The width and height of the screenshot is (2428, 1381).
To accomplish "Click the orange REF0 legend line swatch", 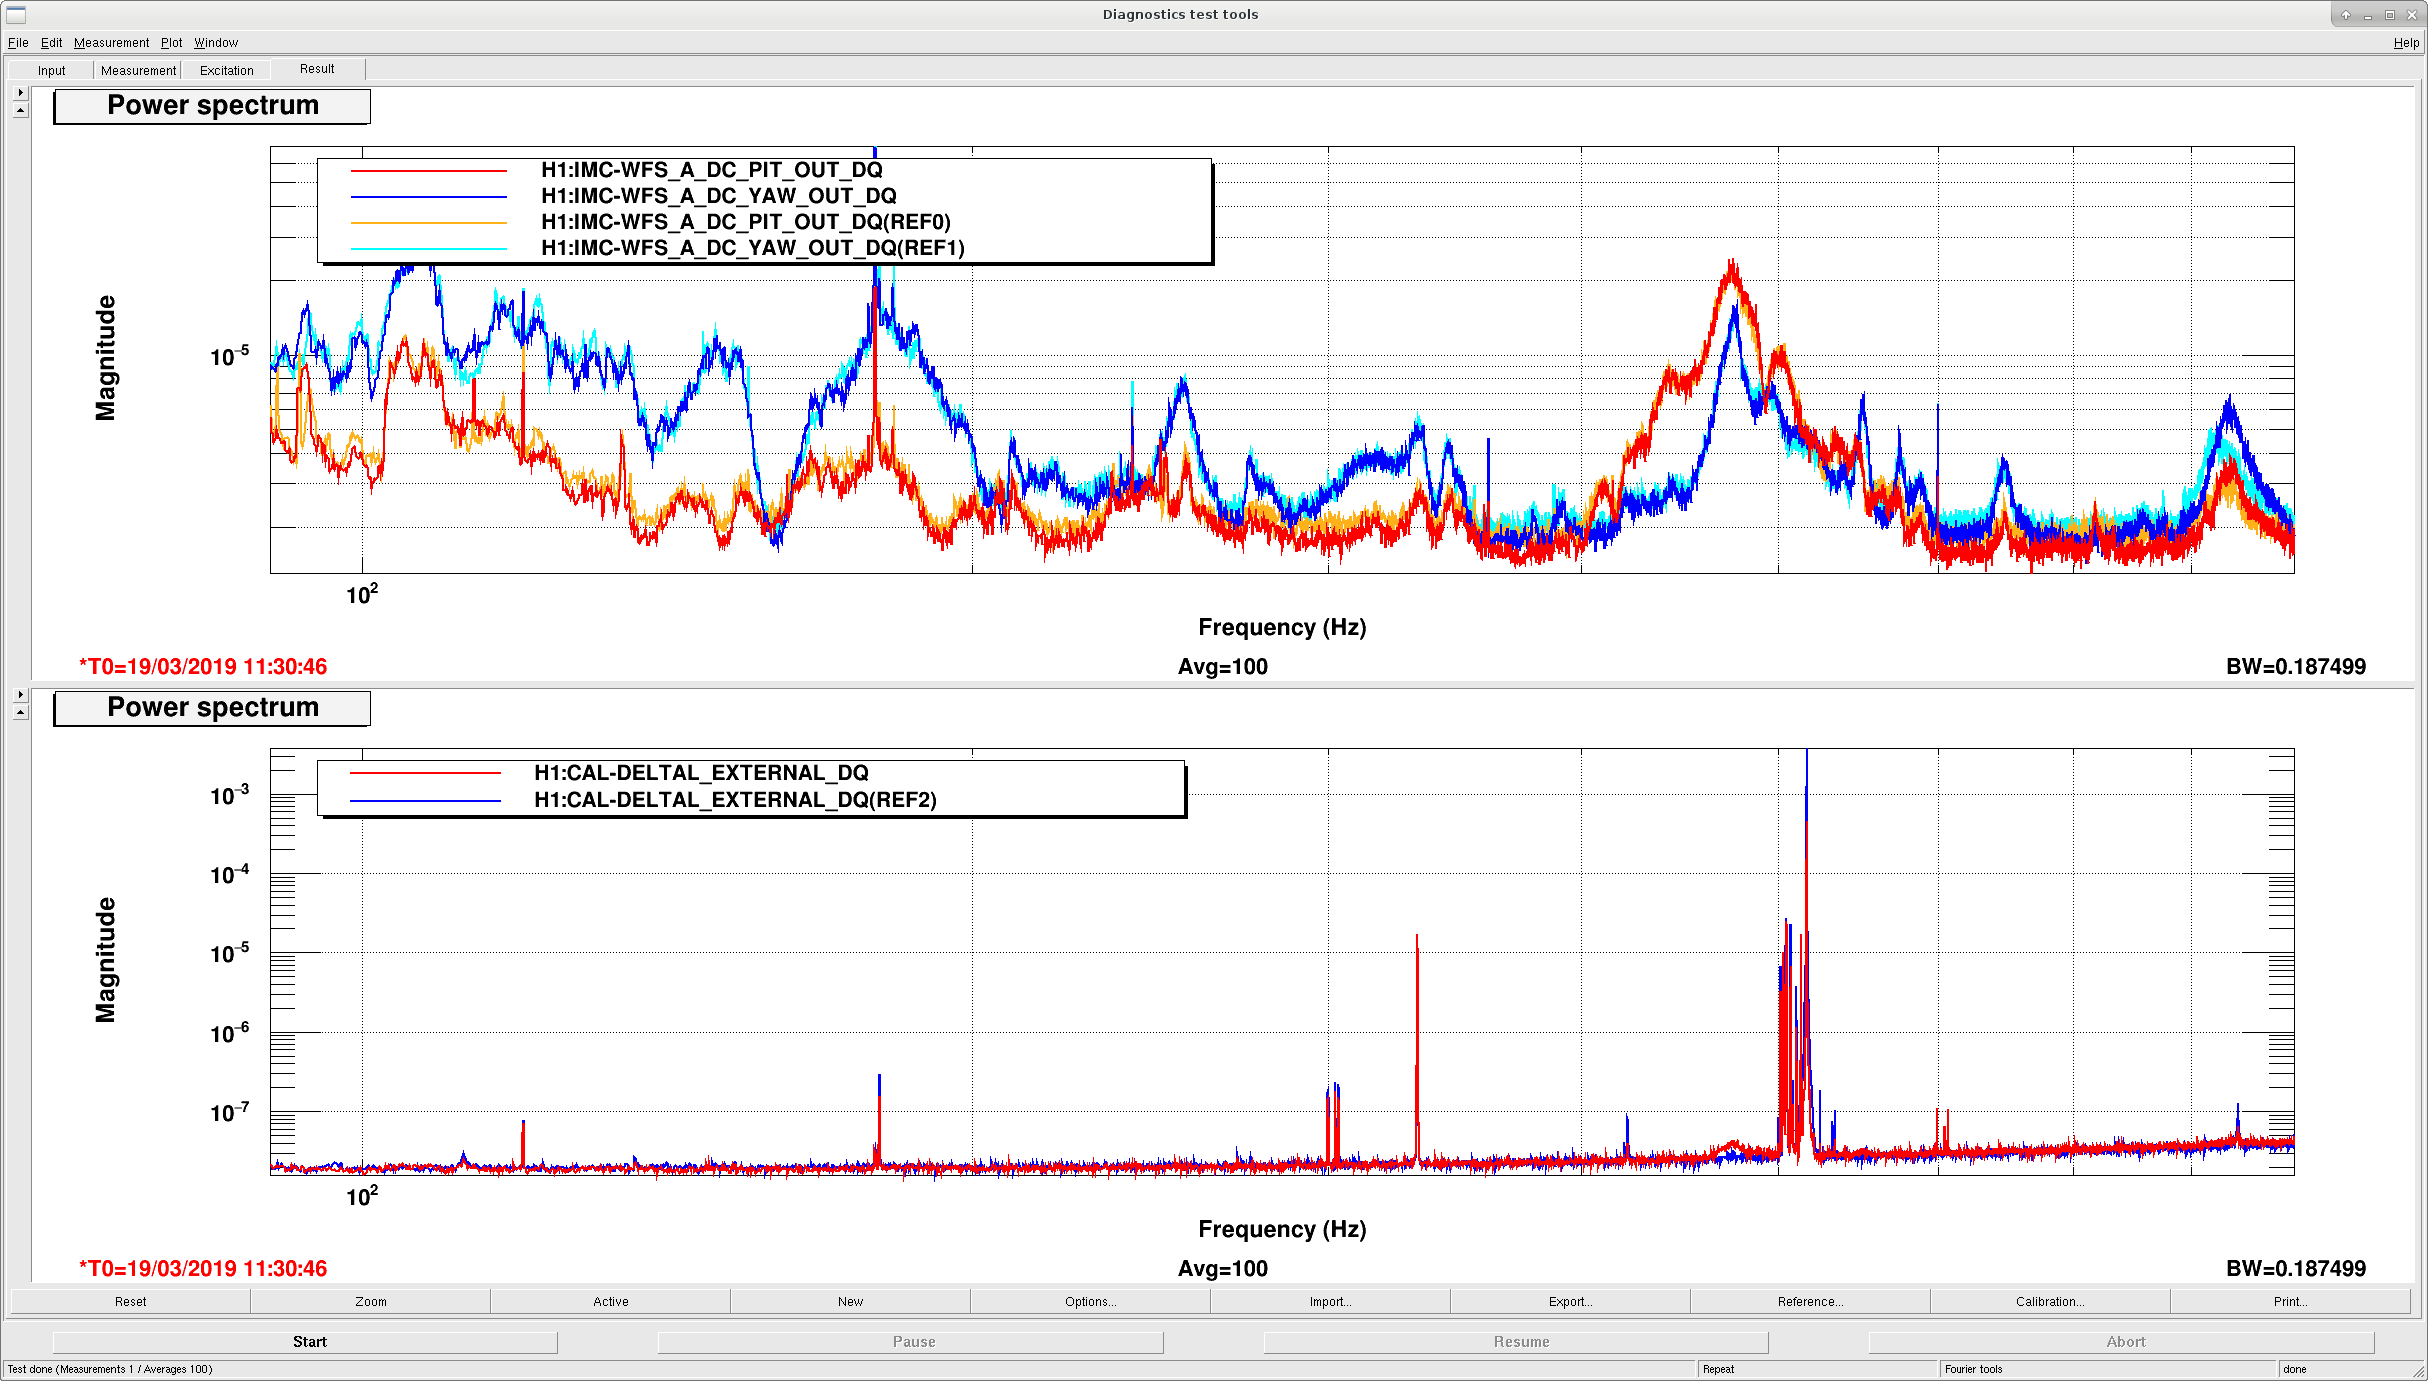I will point(429,223).
